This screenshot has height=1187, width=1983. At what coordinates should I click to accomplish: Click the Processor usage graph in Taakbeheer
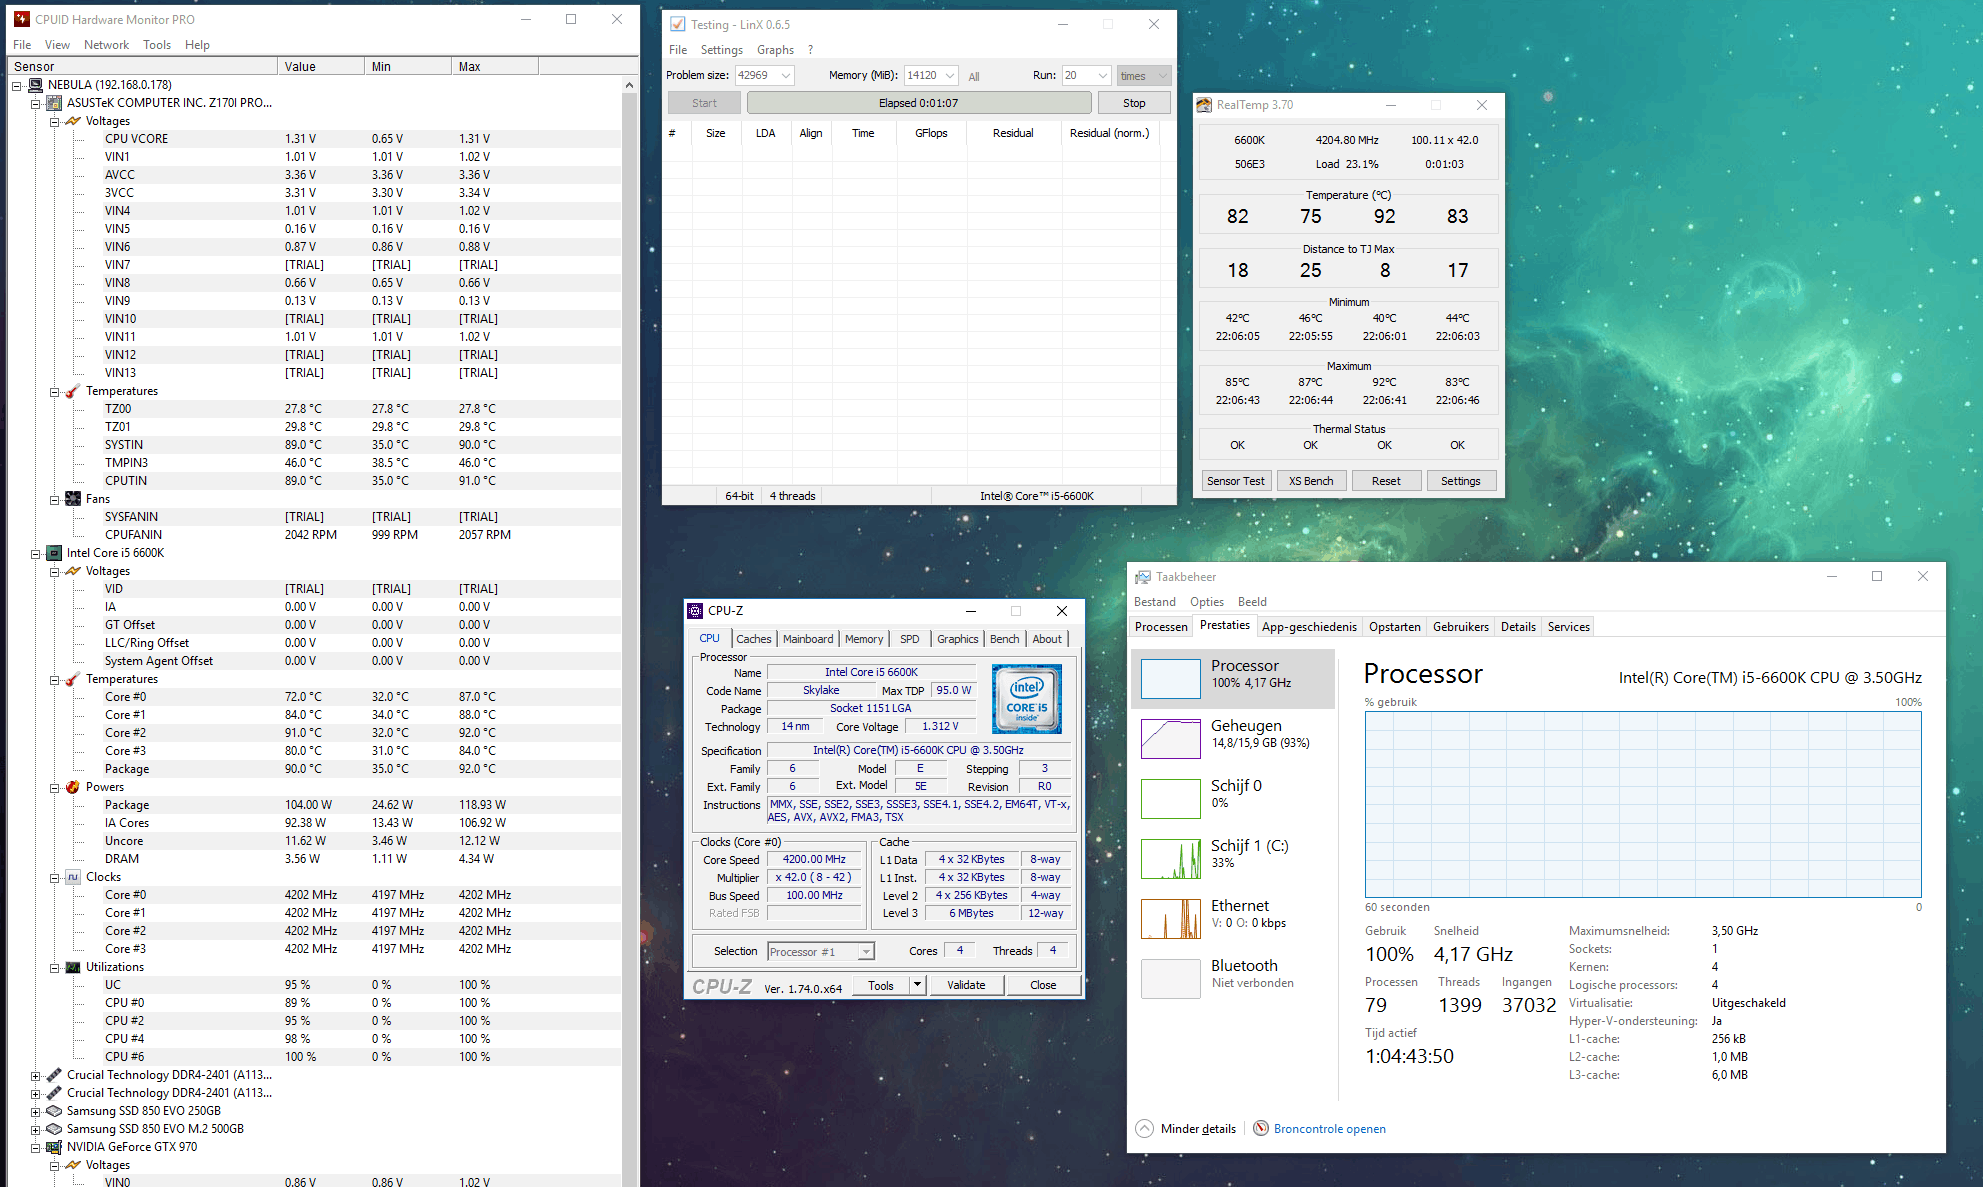[x=1642, y=805]
